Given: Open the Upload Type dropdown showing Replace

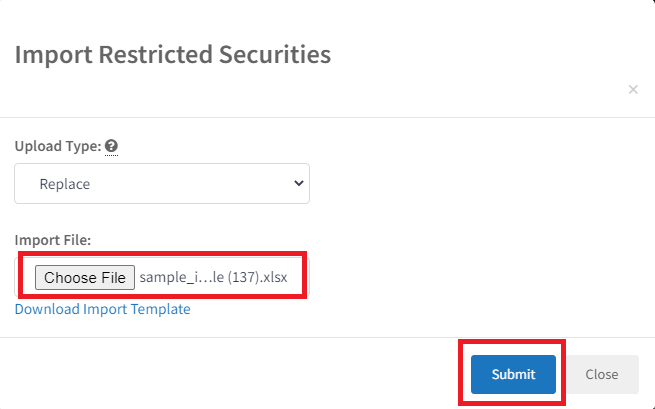Looking at the screenshot, I should [162, 183].
